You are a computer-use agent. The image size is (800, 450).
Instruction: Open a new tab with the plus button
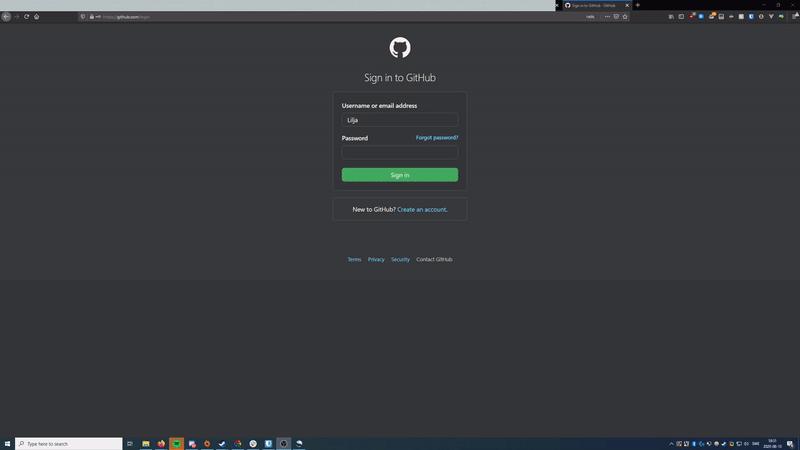[x=638, y=6]
